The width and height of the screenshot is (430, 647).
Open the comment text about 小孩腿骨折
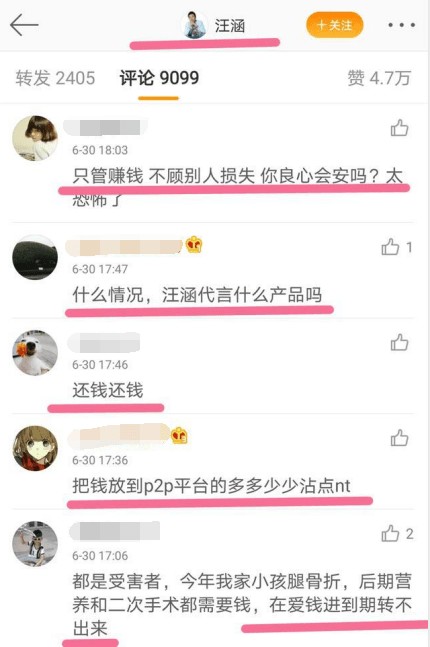pyautogui.click(x=242, y=604)
